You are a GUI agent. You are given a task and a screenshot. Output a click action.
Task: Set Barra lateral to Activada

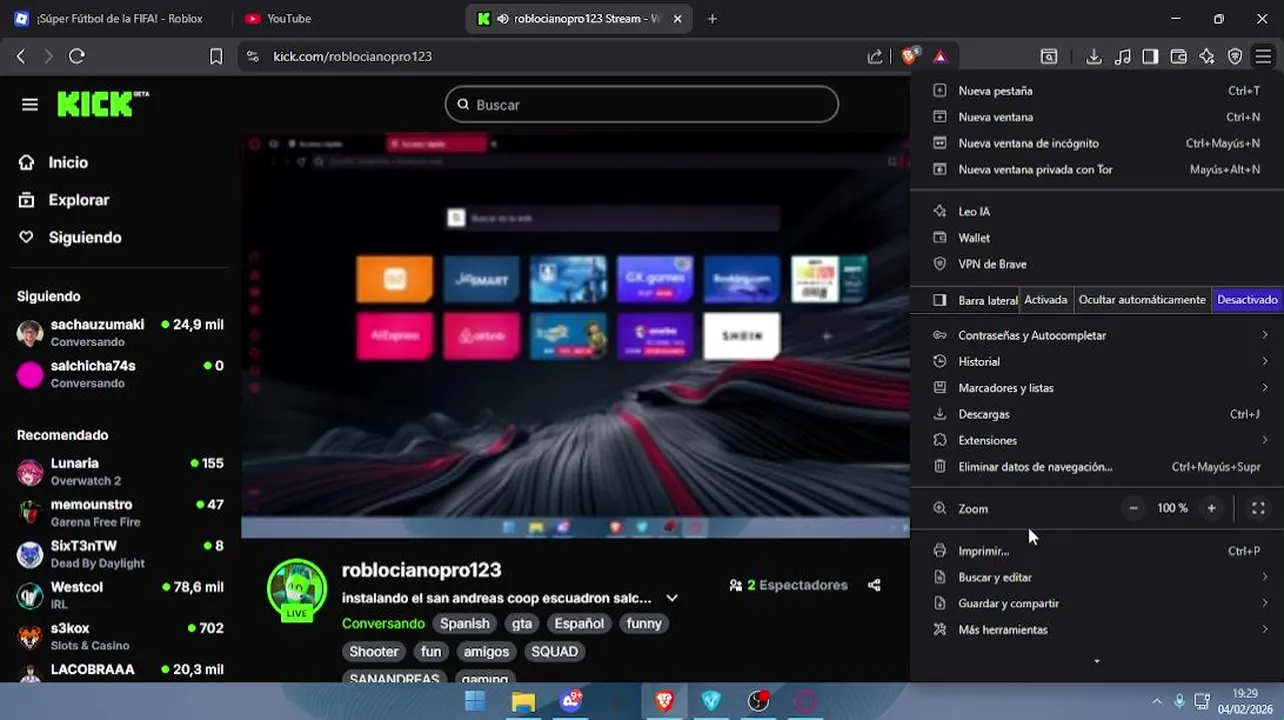point(1046,300)
